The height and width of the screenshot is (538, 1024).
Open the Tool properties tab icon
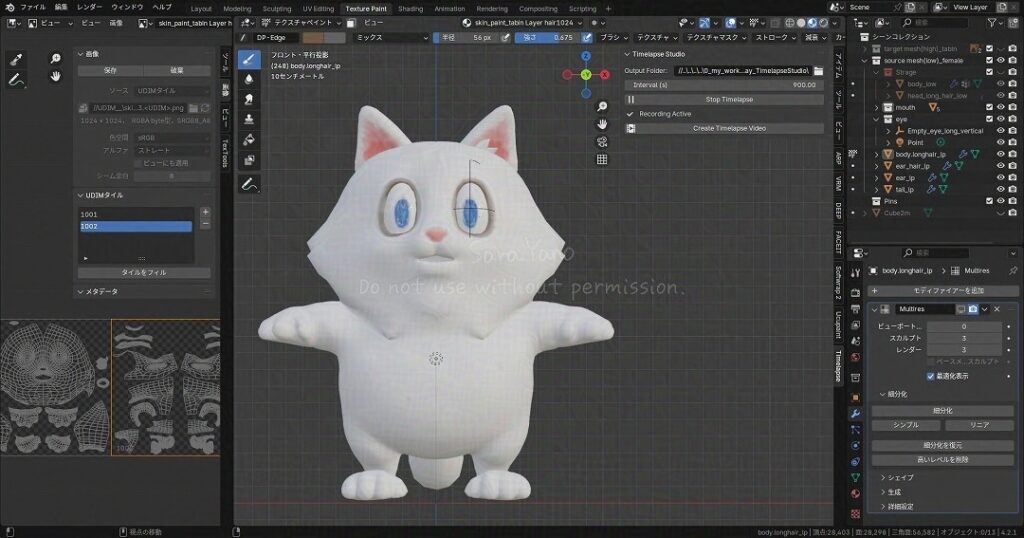(856, 273)
